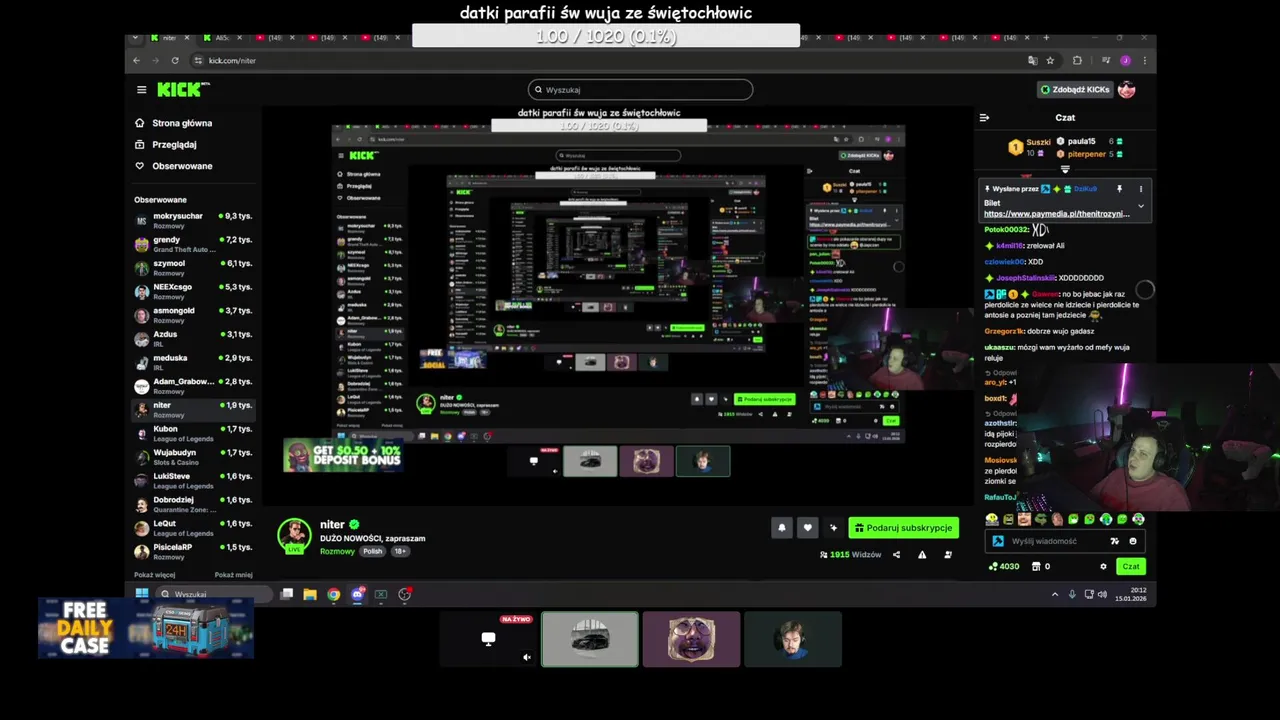Click the Wyszukaj search field

tap(640, 90)
